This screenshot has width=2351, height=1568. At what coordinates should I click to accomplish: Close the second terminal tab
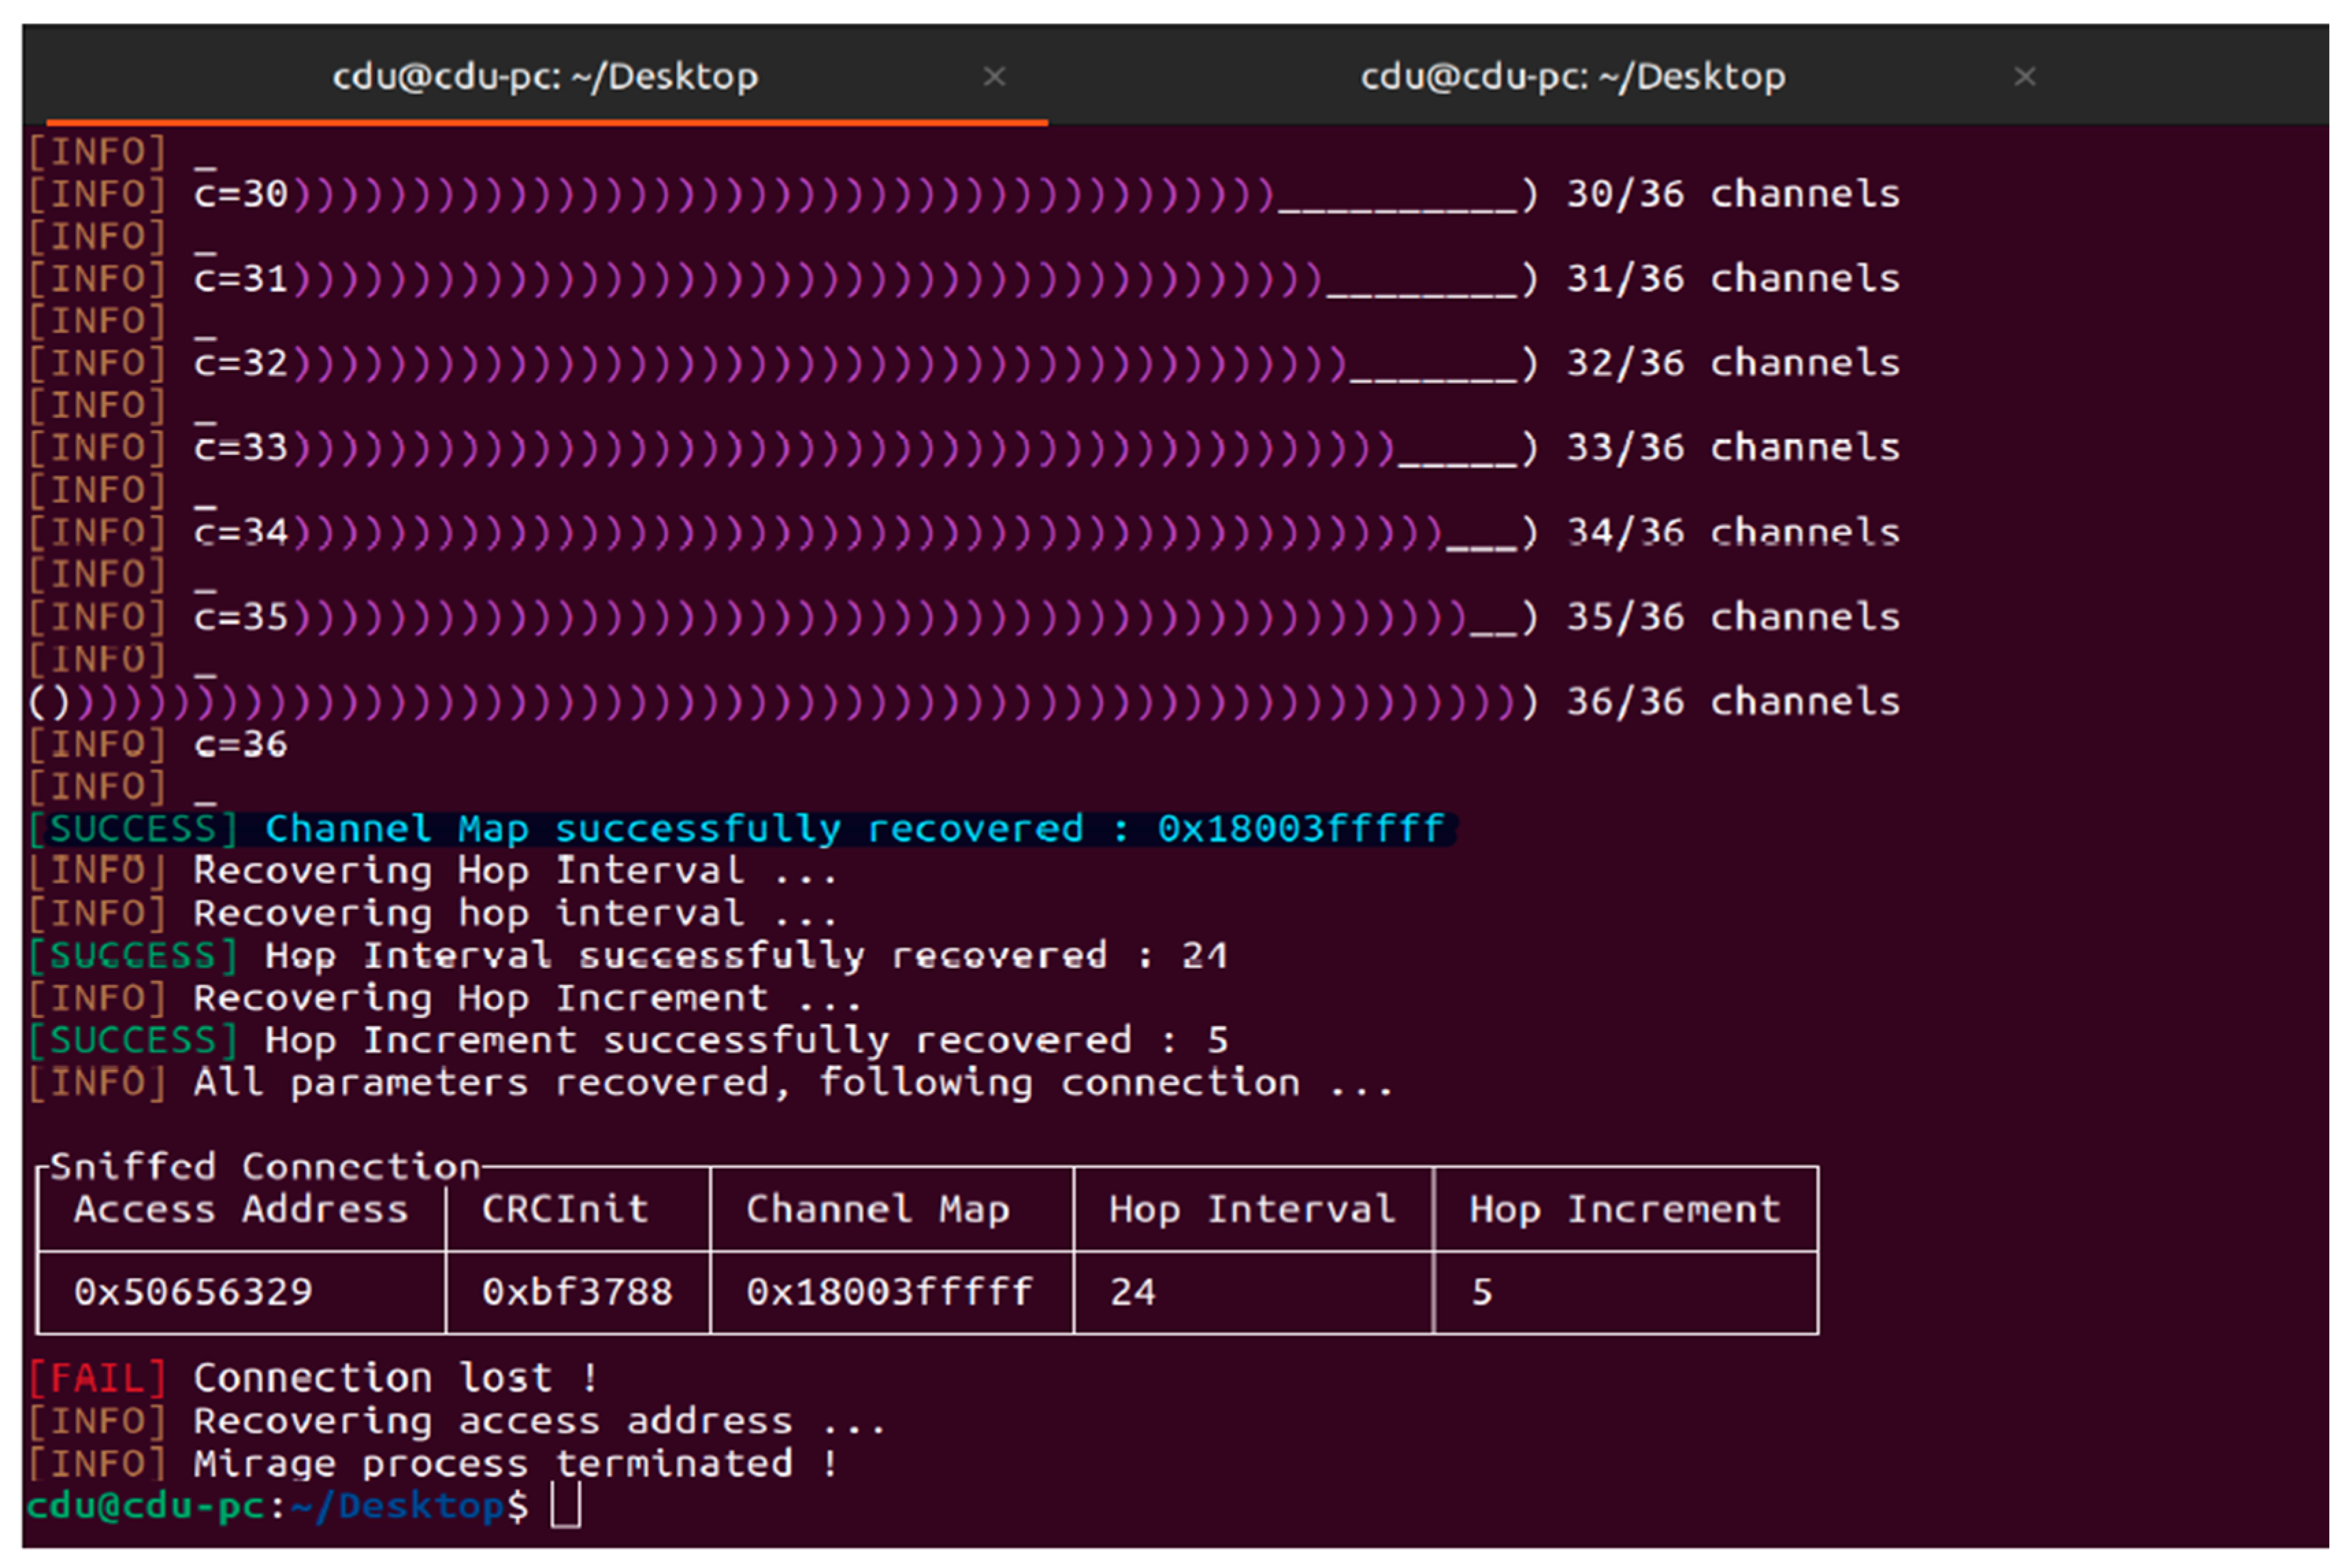pos(2024,77)
